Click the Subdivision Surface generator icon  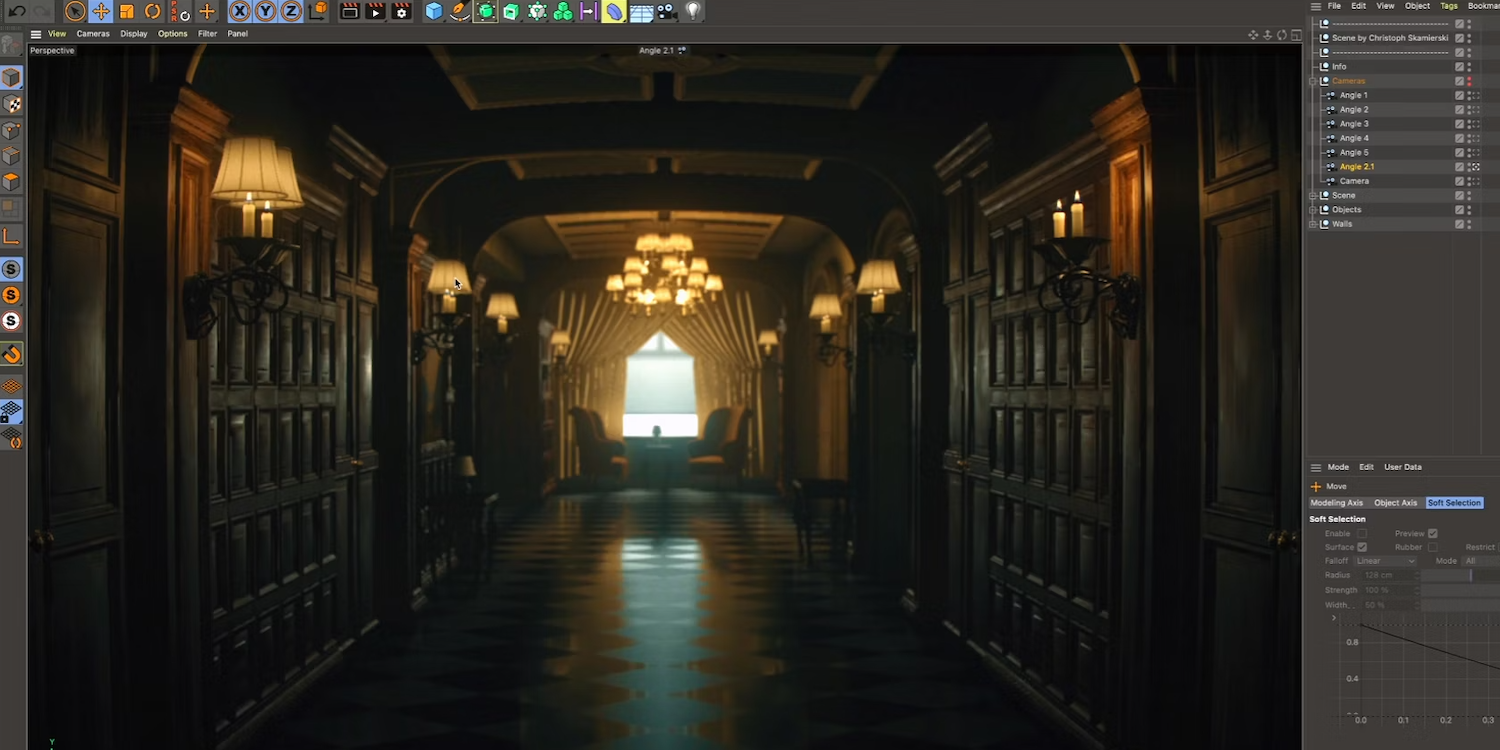[486, 11]
